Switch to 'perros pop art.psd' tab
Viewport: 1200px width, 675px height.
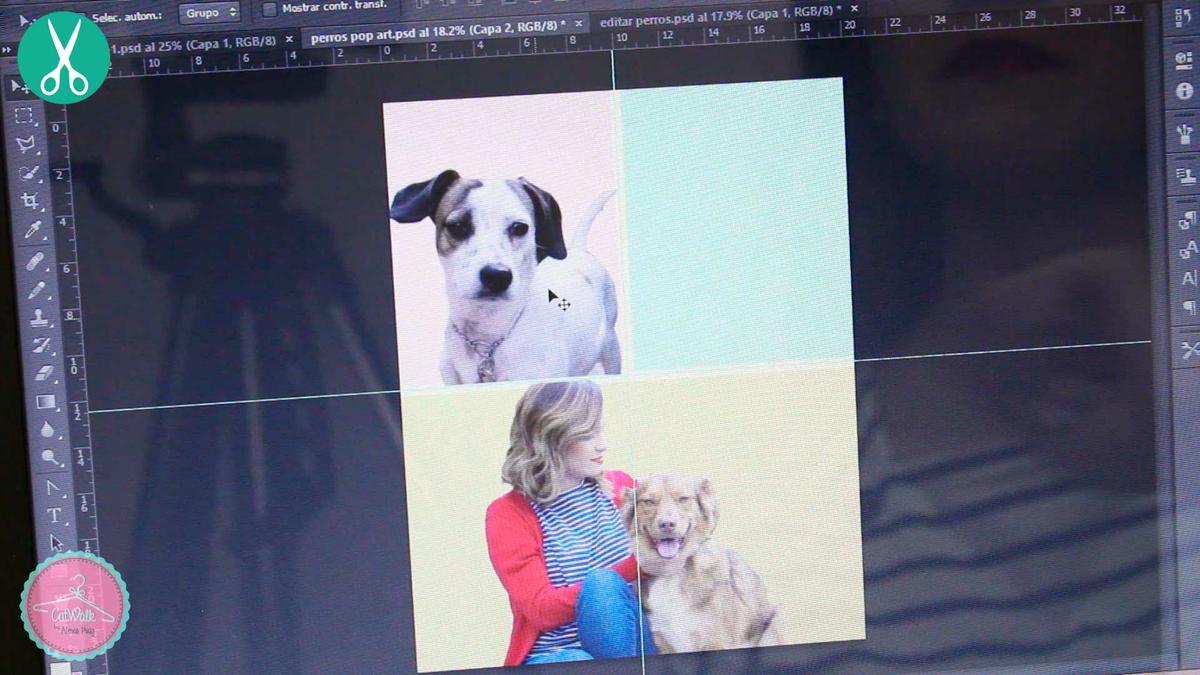click(430, 39)
